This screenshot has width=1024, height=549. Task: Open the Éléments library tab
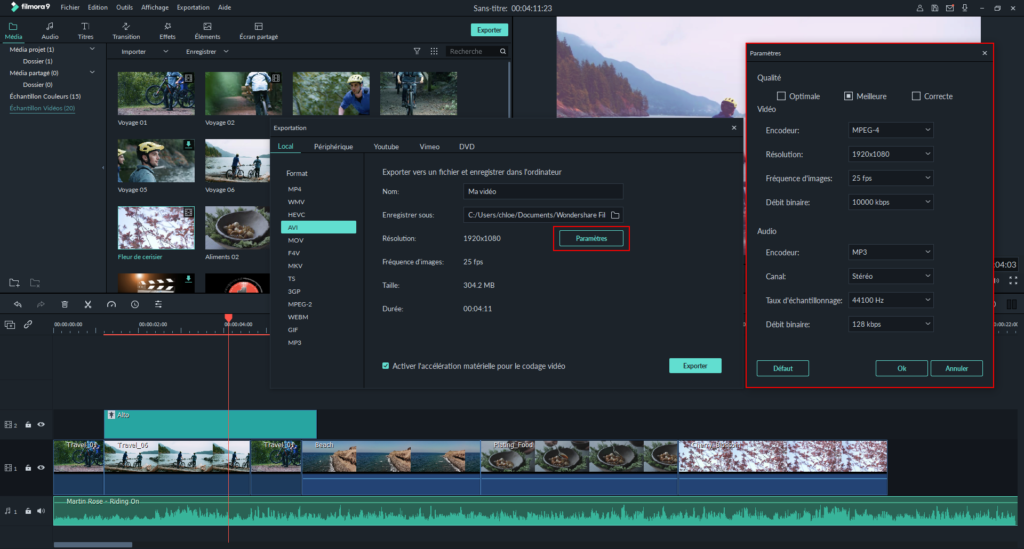207,31
